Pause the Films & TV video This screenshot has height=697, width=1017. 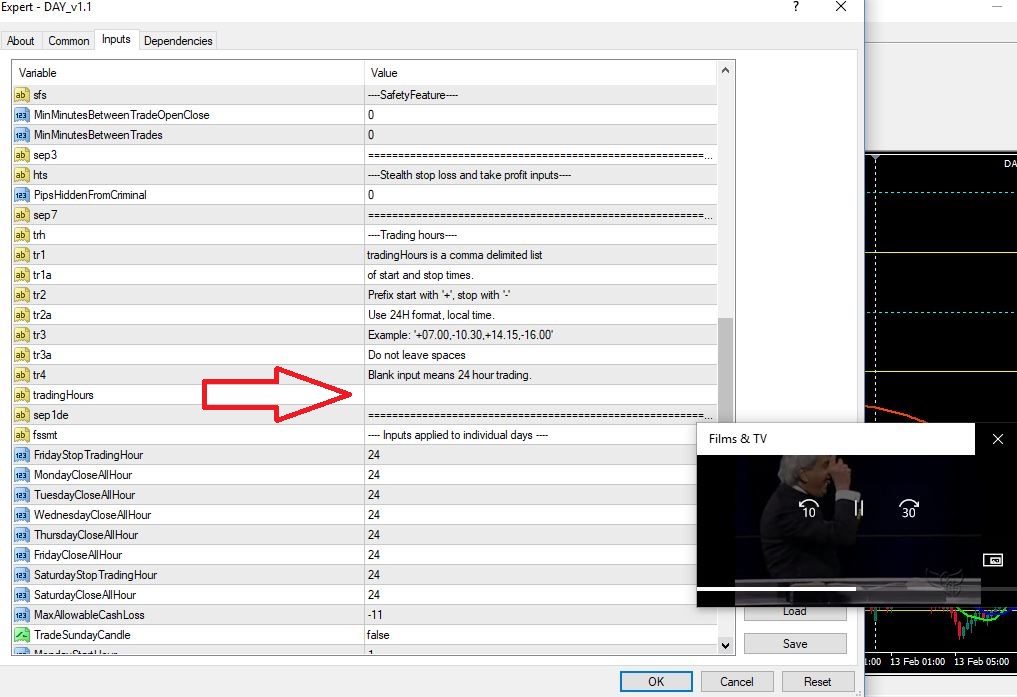tap(859, 508)
